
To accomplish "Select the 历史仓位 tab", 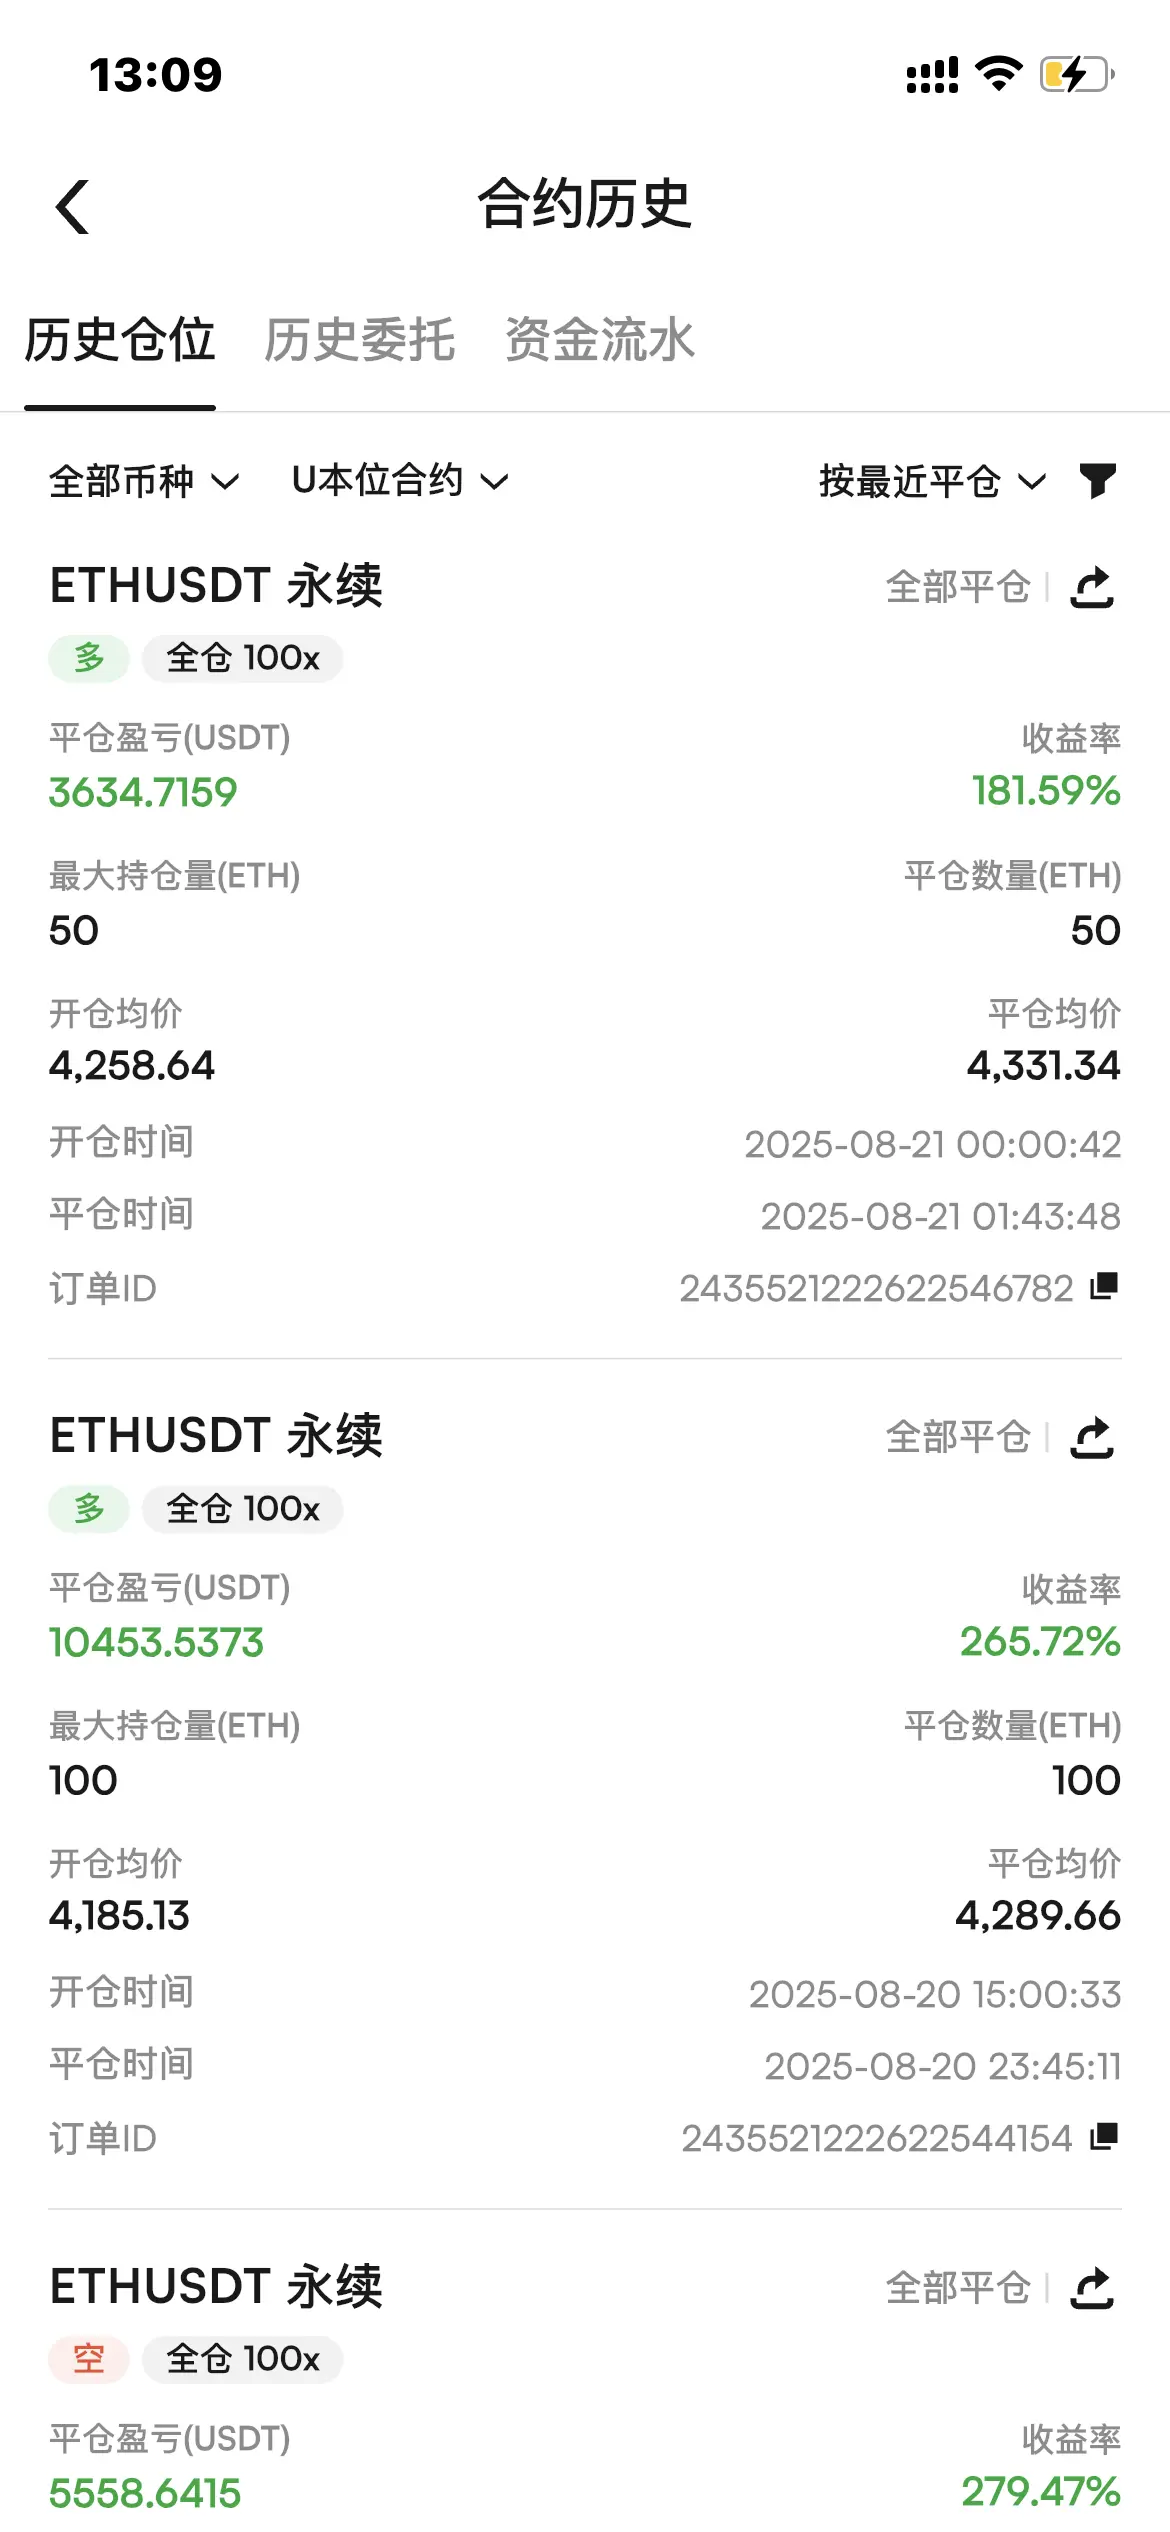I will 120,339.
